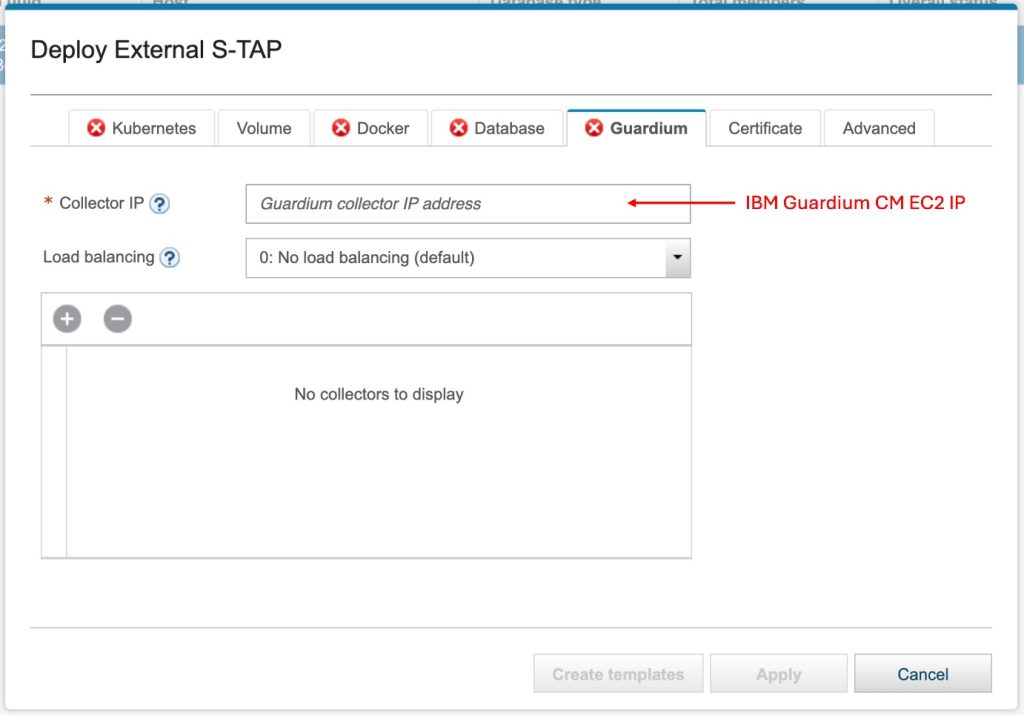Image resolution: width=1024 pixels, height=716 pixels.
Task: Click 'No collectors to display' text
Action: (x=379, y=394)
